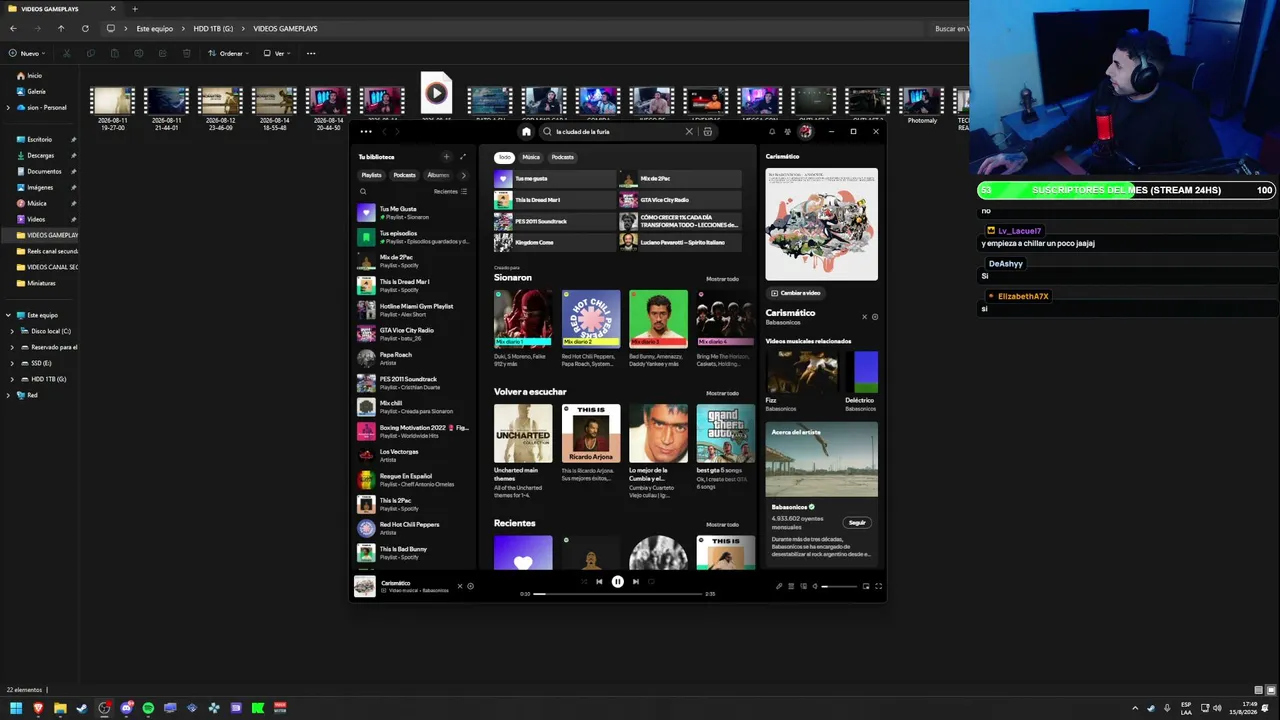Open the Spotify play queue icon

pos(791,586)
